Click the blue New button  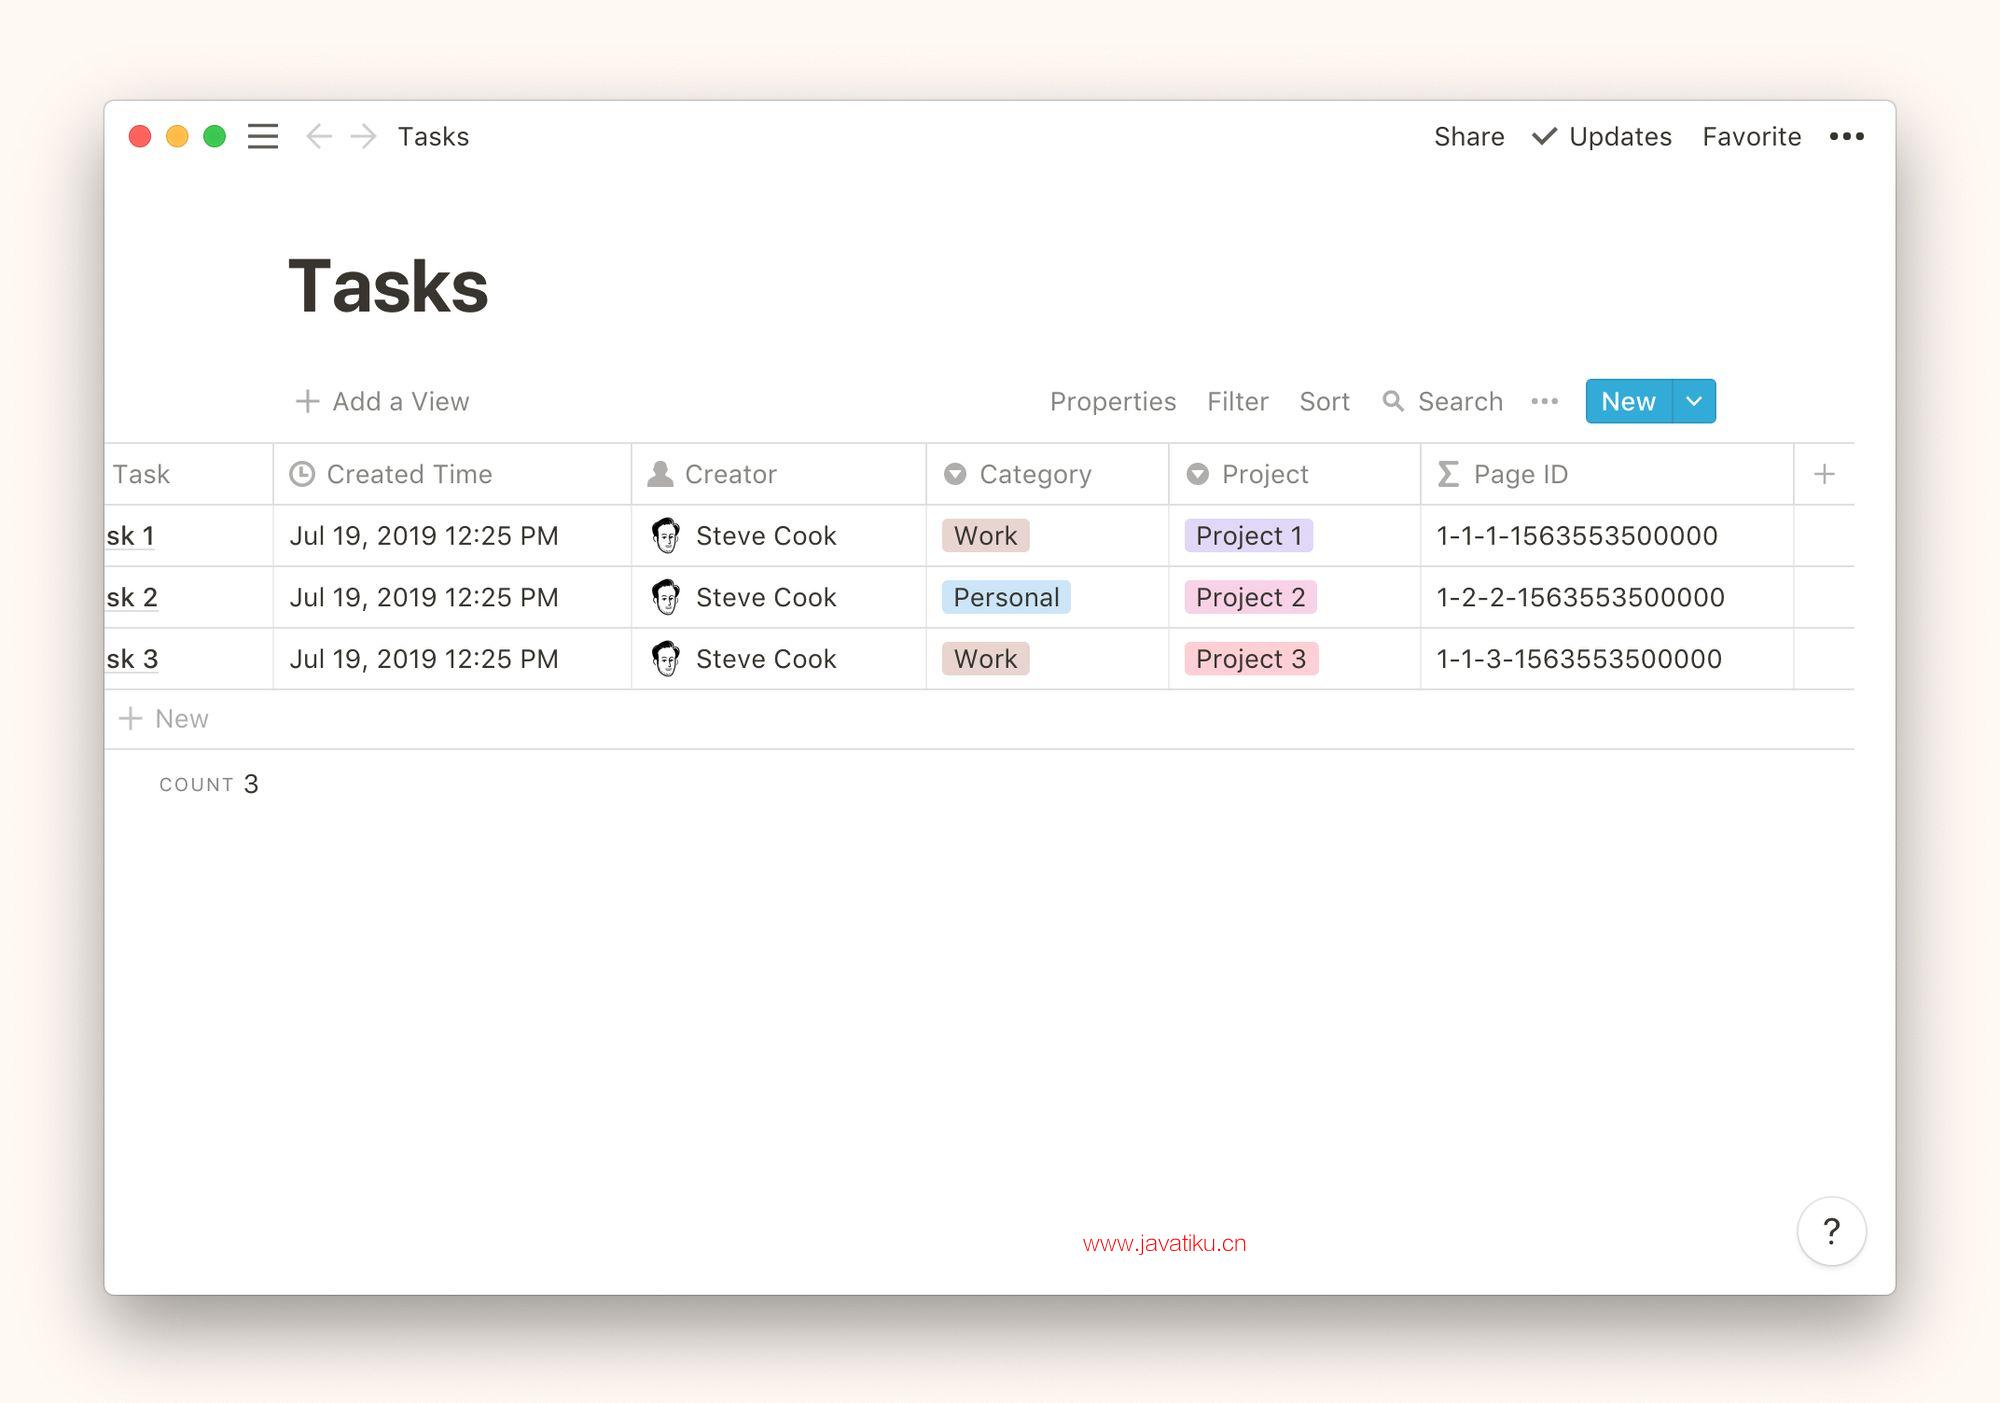(x=1628, y=401)
